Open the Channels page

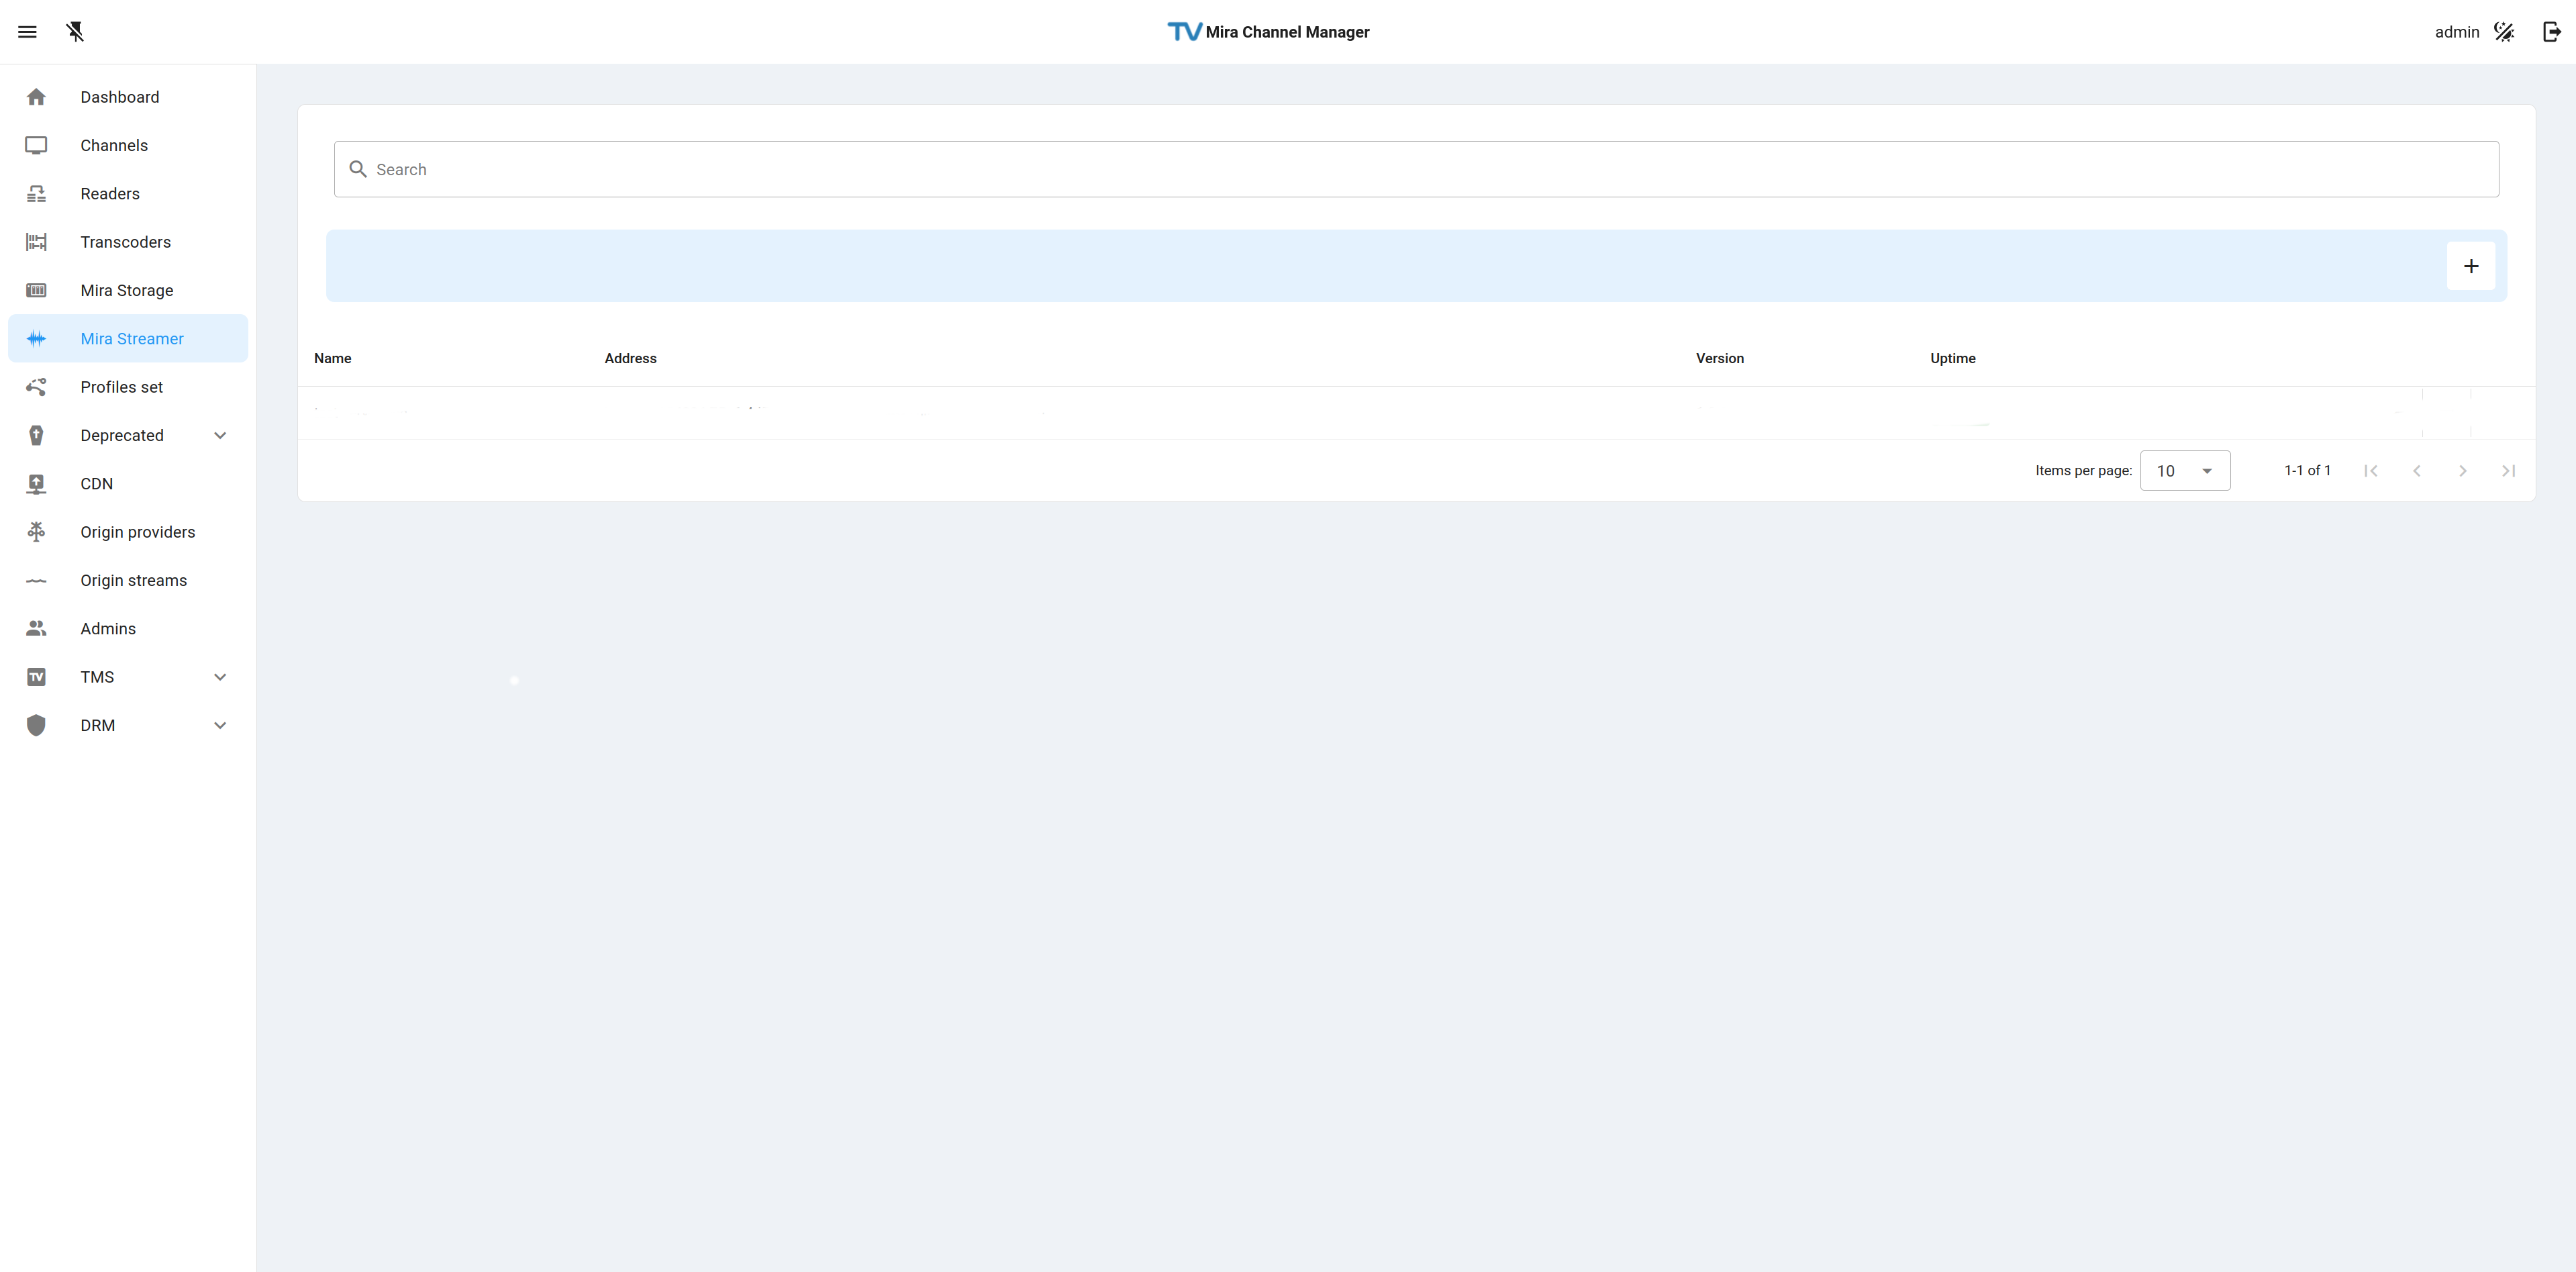(x=114, y=145)
